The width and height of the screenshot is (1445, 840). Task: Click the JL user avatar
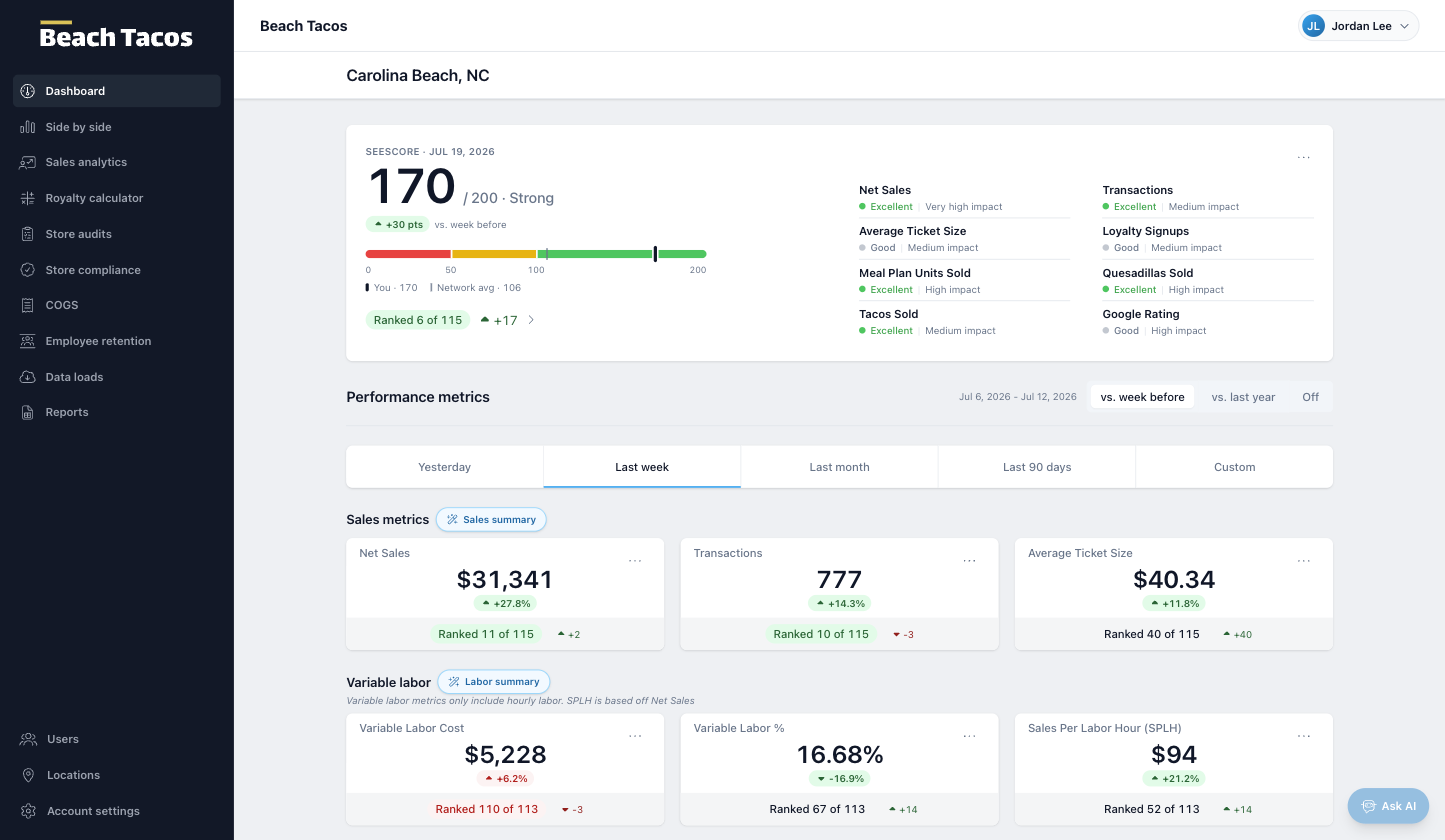coord(1314,26)
